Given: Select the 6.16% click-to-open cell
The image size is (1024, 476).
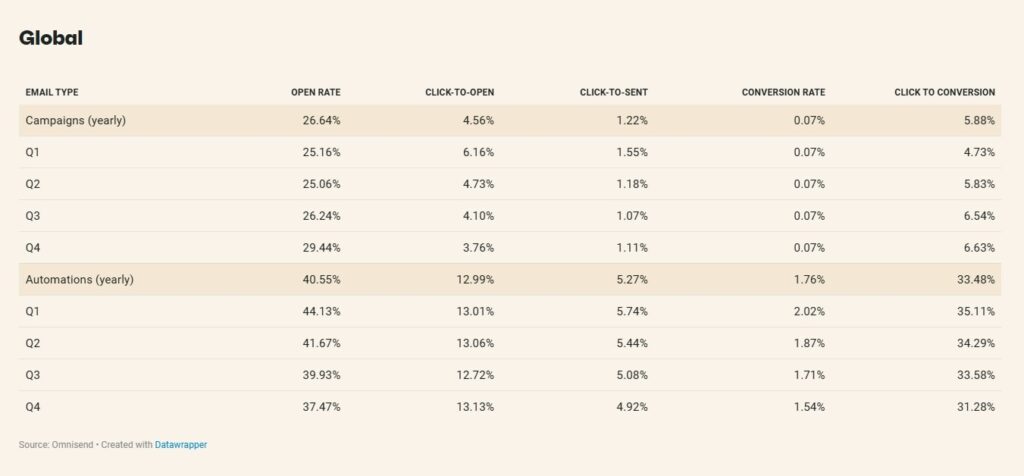Looking at the screenshot, I should 478,153.
